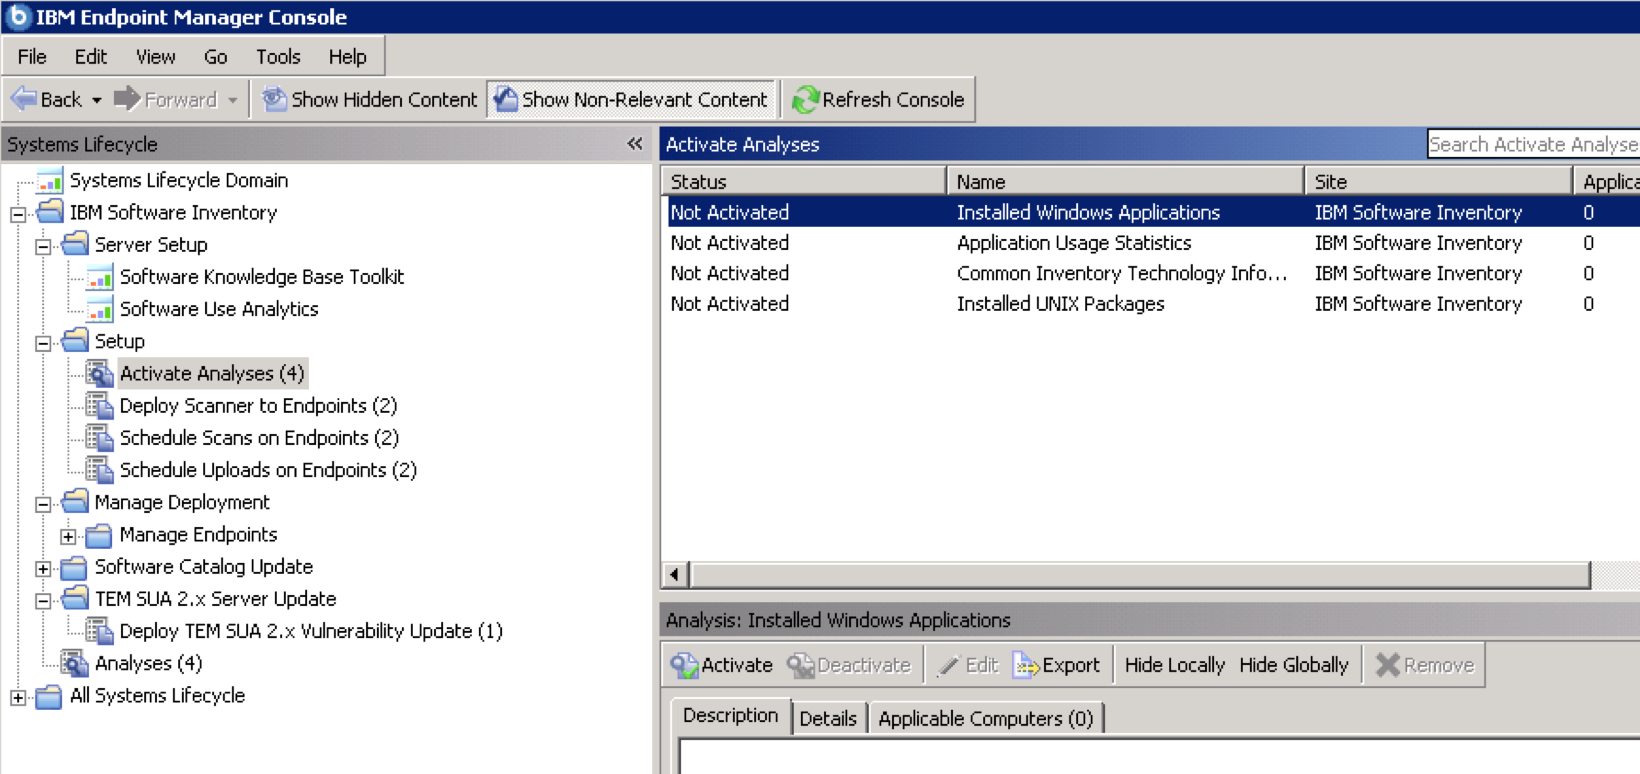The image size is (1640, 774).
Task: Click the Analyses (4) tree icon
Action: [x=74, y=664]
